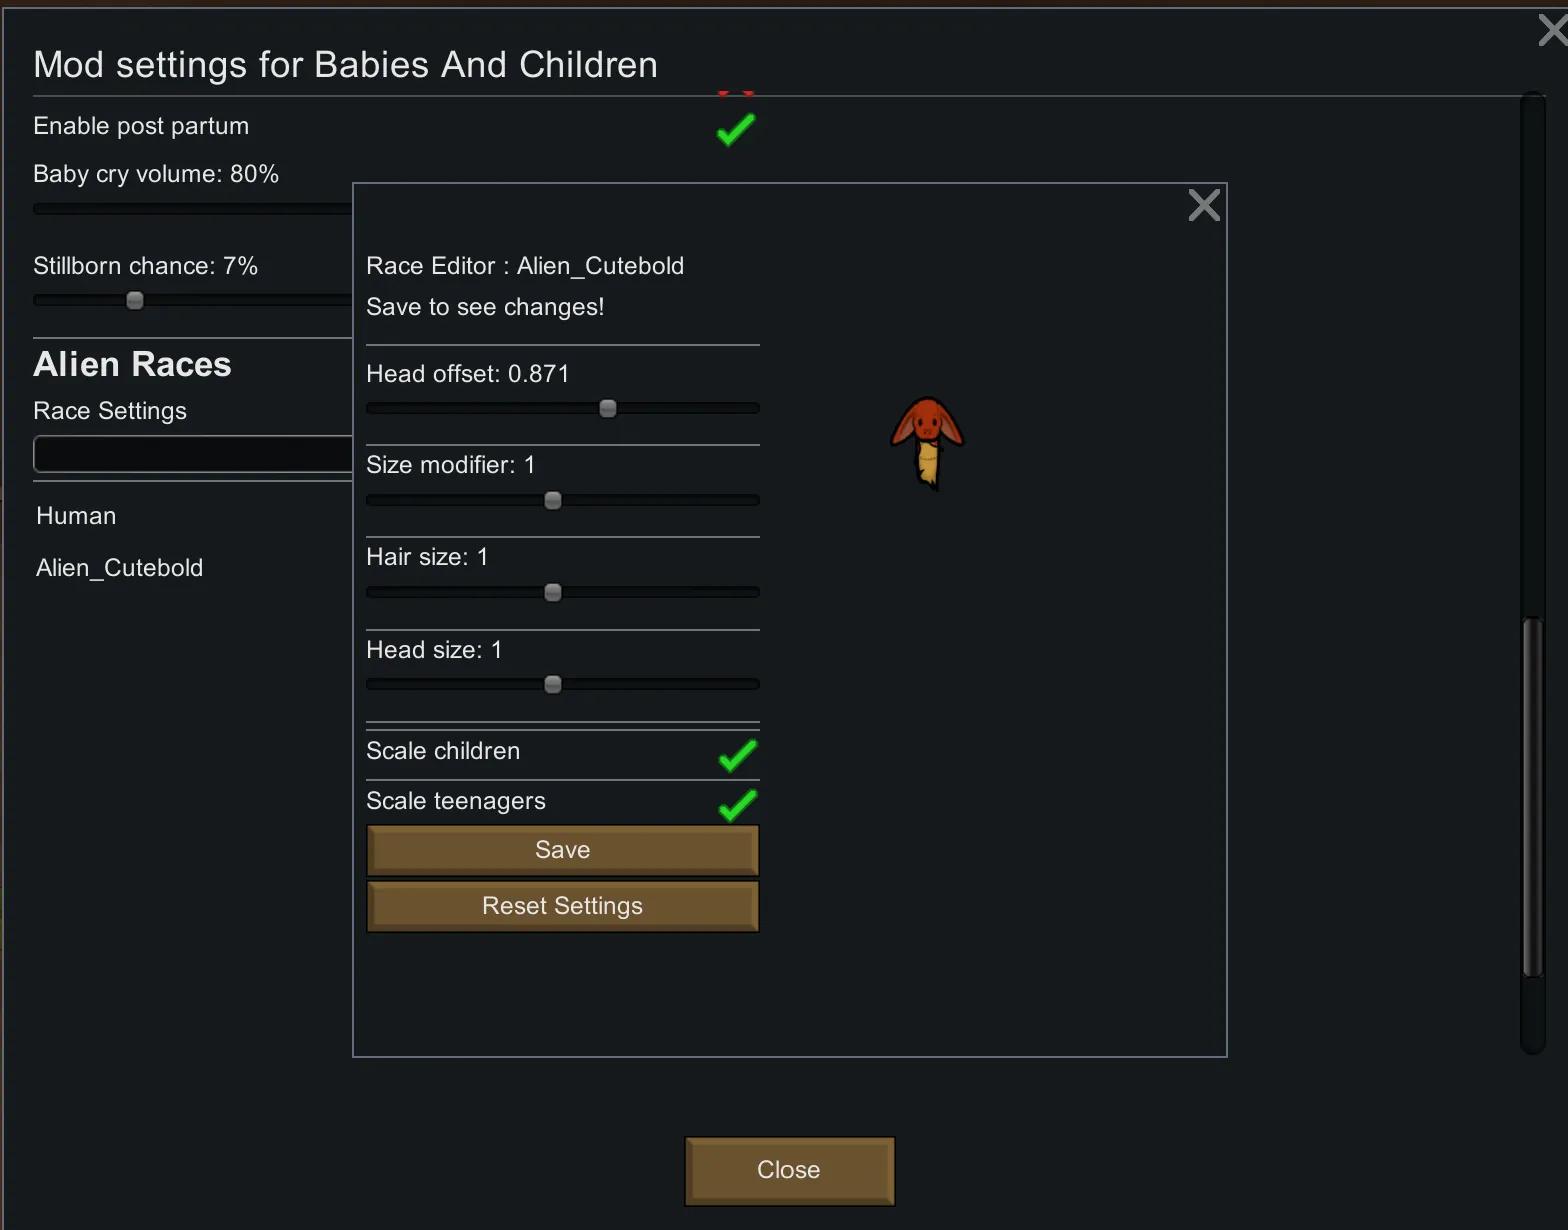The image size is (1568, 1230).
Task: Click the Reset Settings button
Action: 562,906
